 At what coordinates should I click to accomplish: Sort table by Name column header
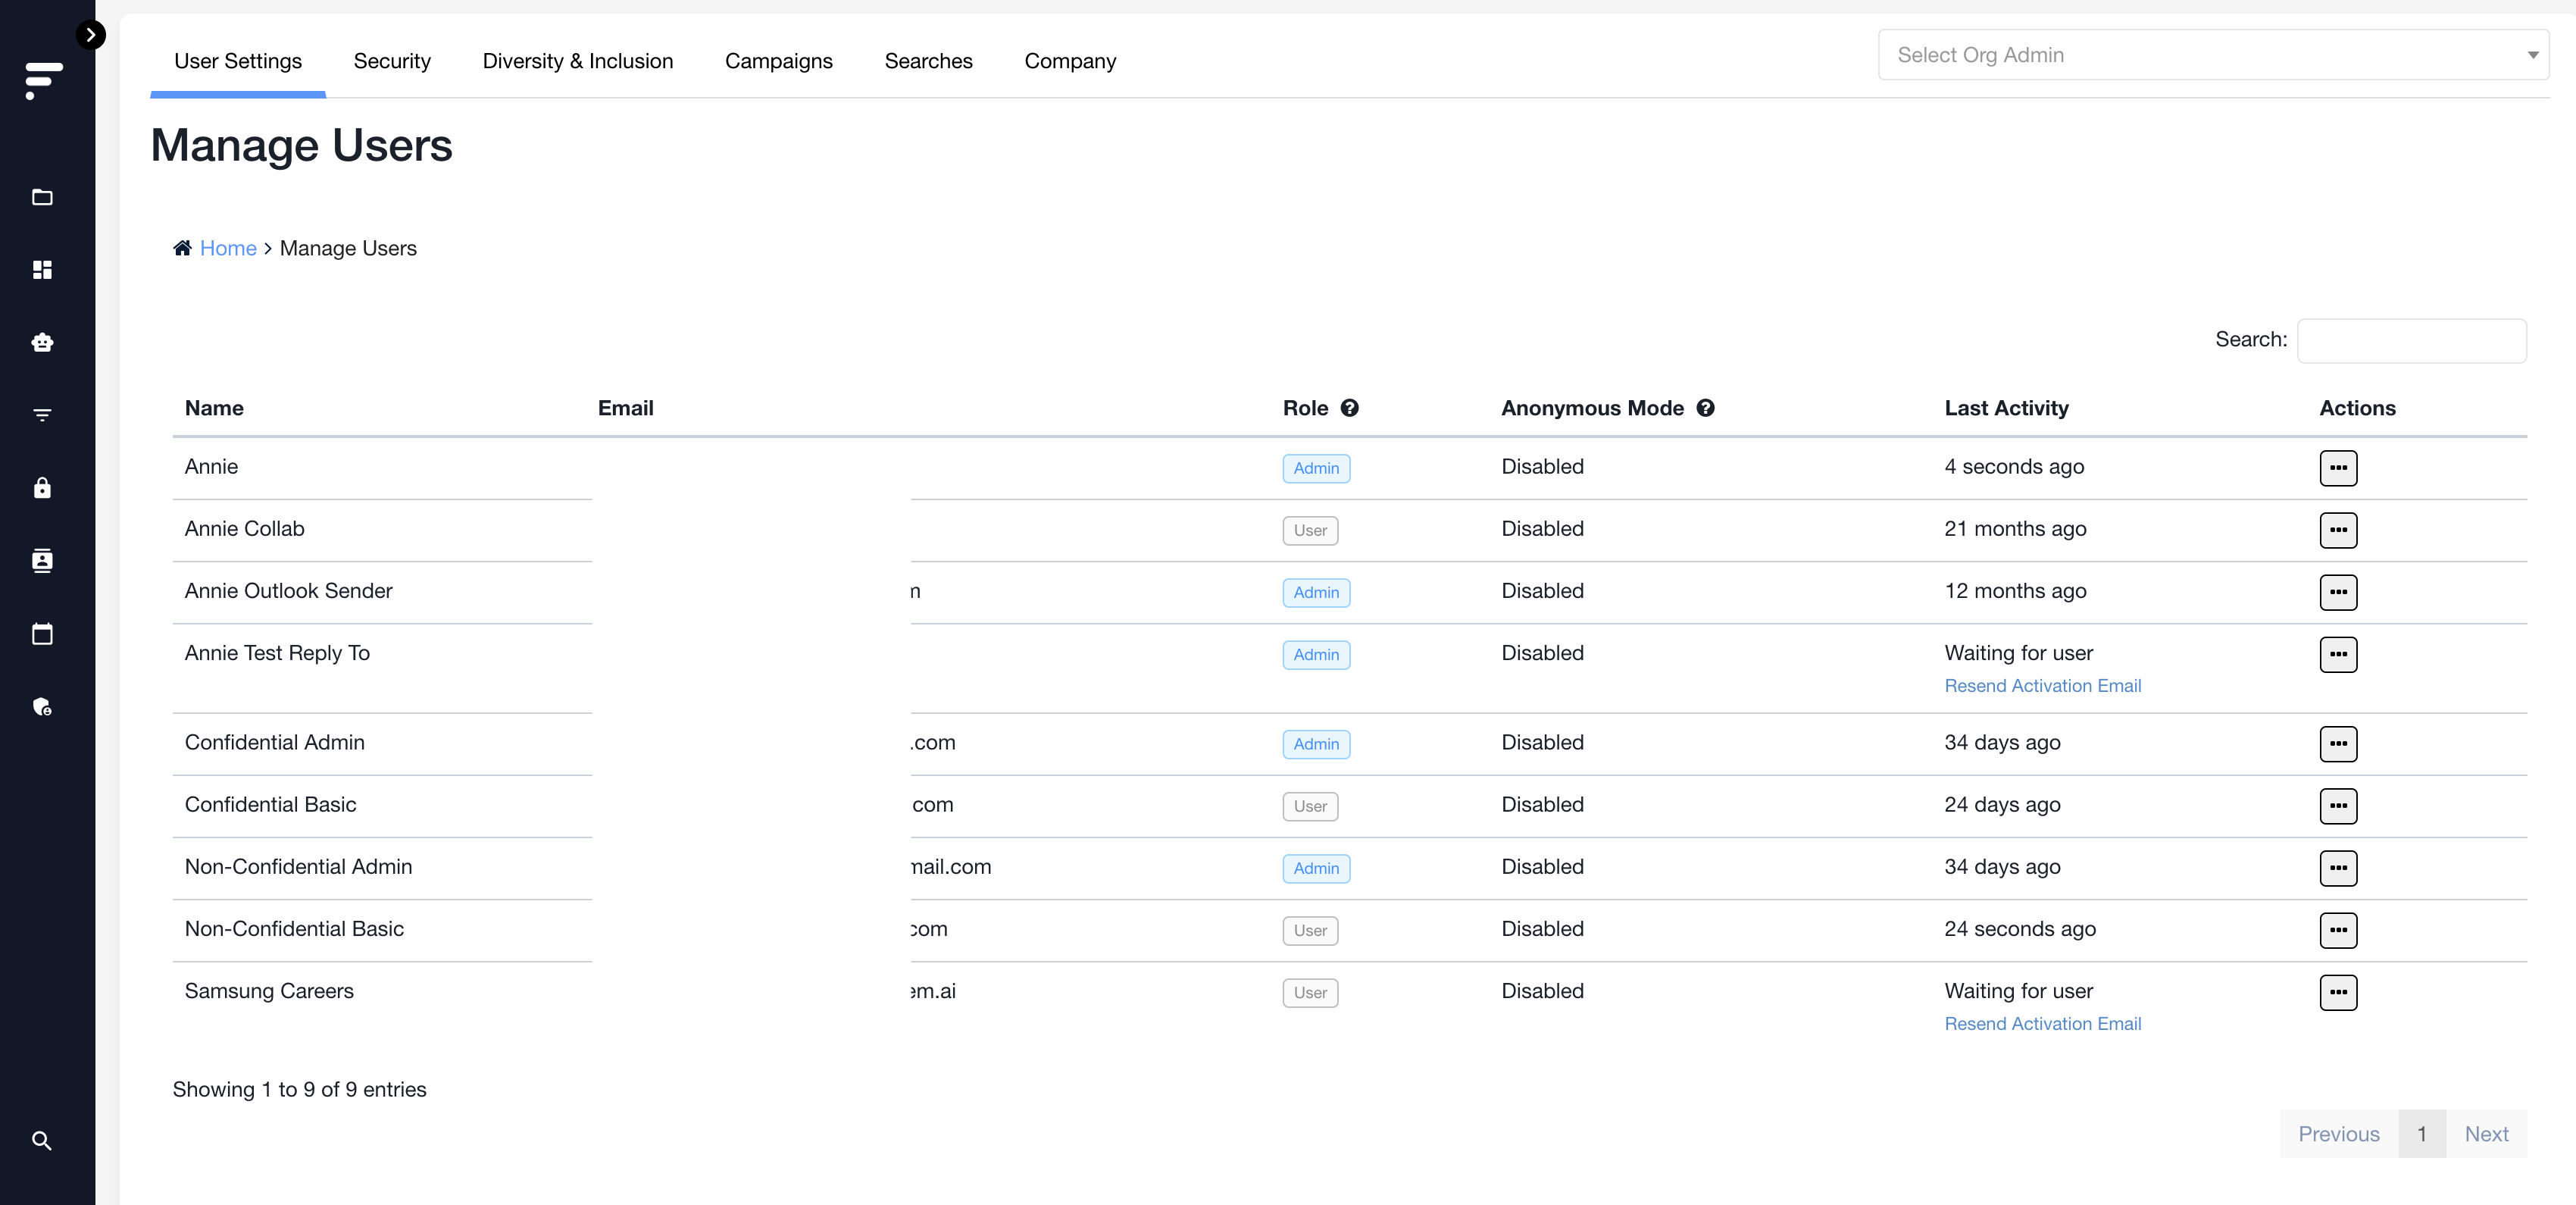pyautogui.click(x=214, y=408)
